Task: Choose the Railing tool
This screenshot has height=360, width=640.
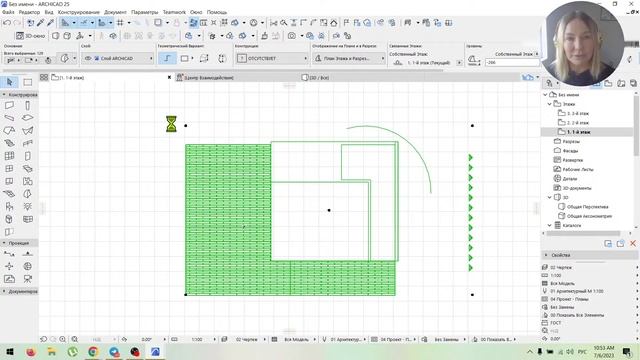Action: click(28, 143)
